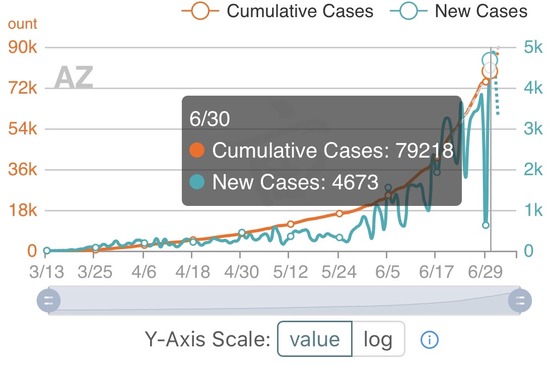Click the teal marker at 5/24
The image size is (550, 366).
pos(340,238)
